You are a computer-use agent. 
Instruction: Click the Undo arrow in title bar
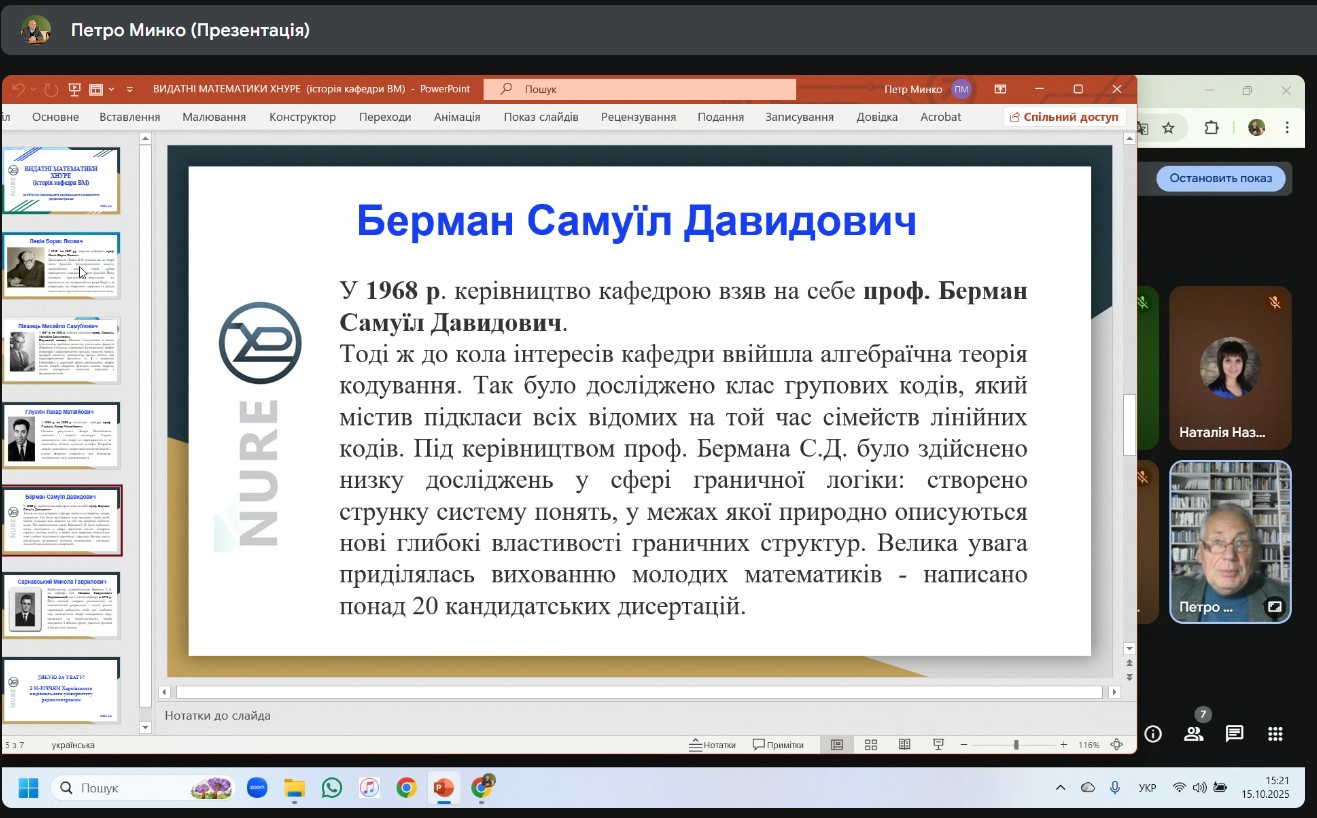(17, 89)
